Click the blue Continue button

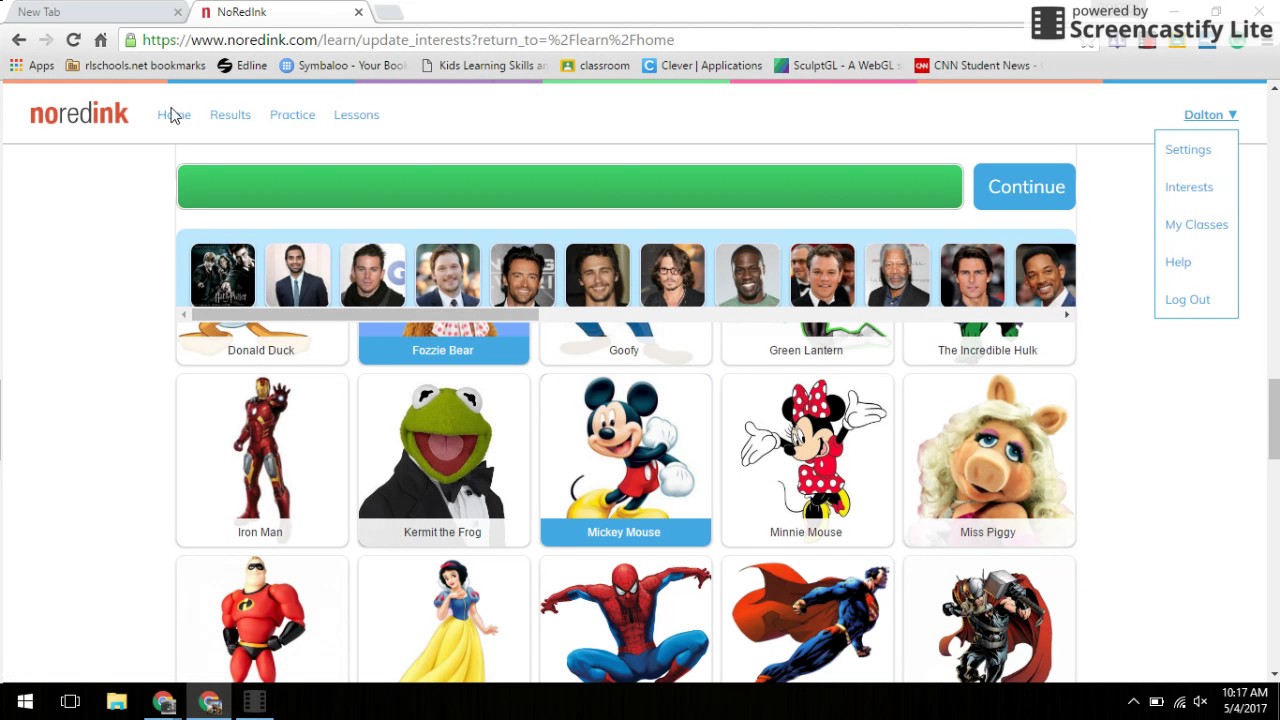(x=1025, y=187)
